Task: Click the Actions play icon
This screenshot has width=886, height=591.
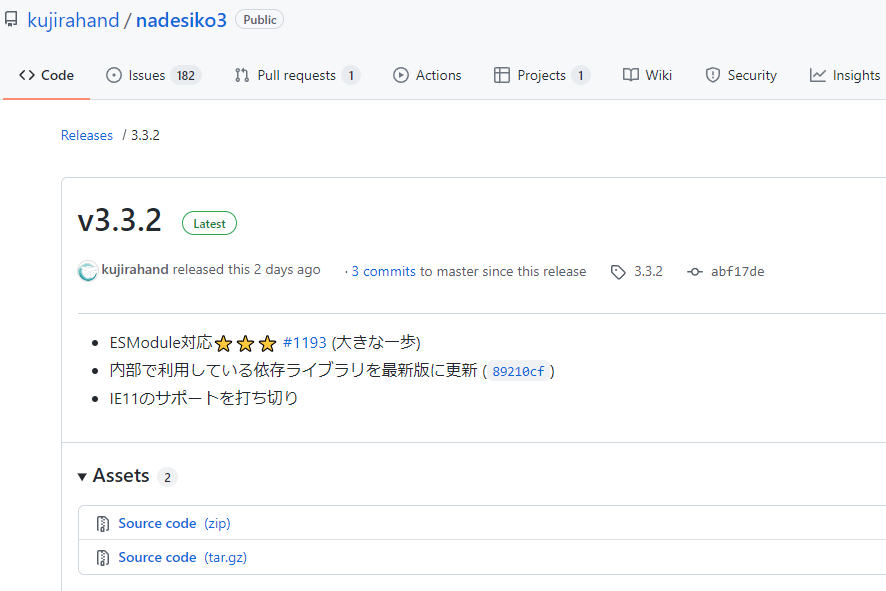Action: click(x=401, y=74)
